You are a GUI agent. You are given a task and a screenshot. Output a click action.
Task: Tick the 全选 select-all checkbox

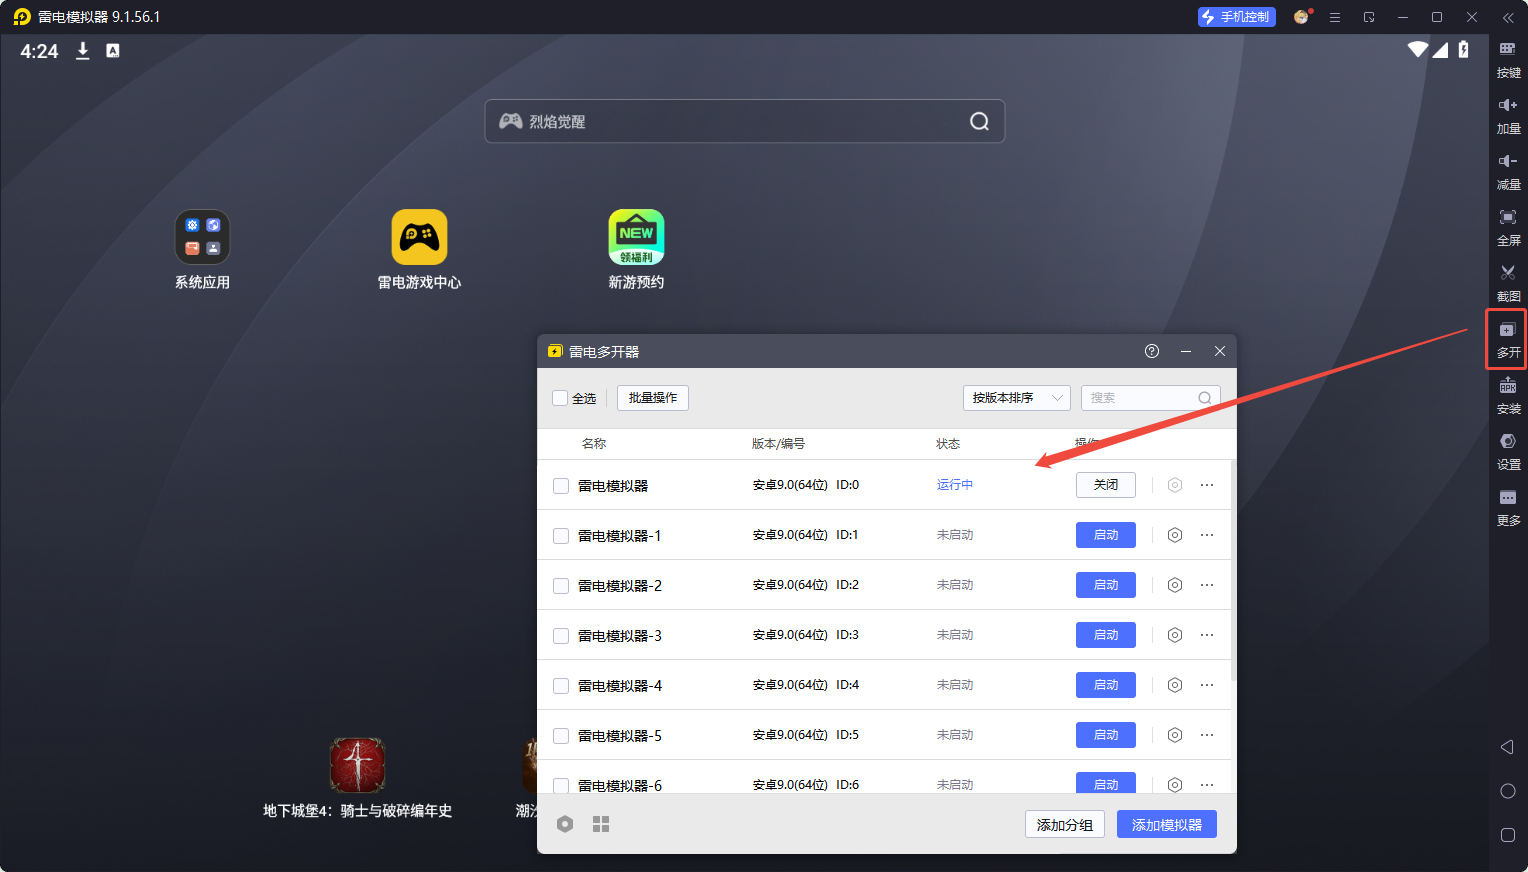tap(560, 398)
